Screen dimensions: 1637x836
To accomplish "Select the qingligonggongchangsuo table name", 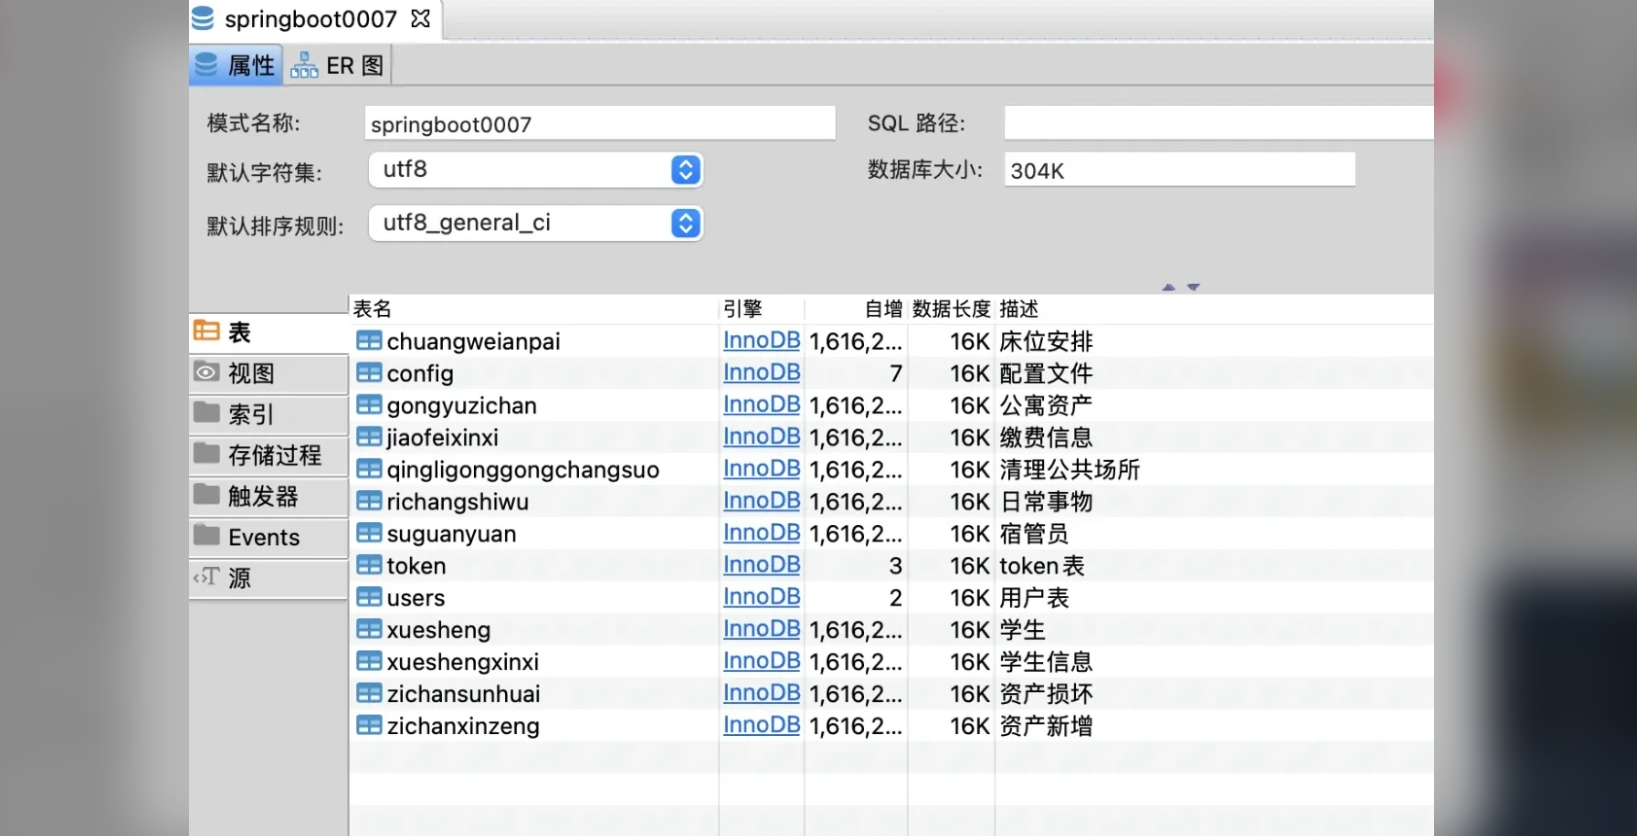I will click(x=523, y=470).
